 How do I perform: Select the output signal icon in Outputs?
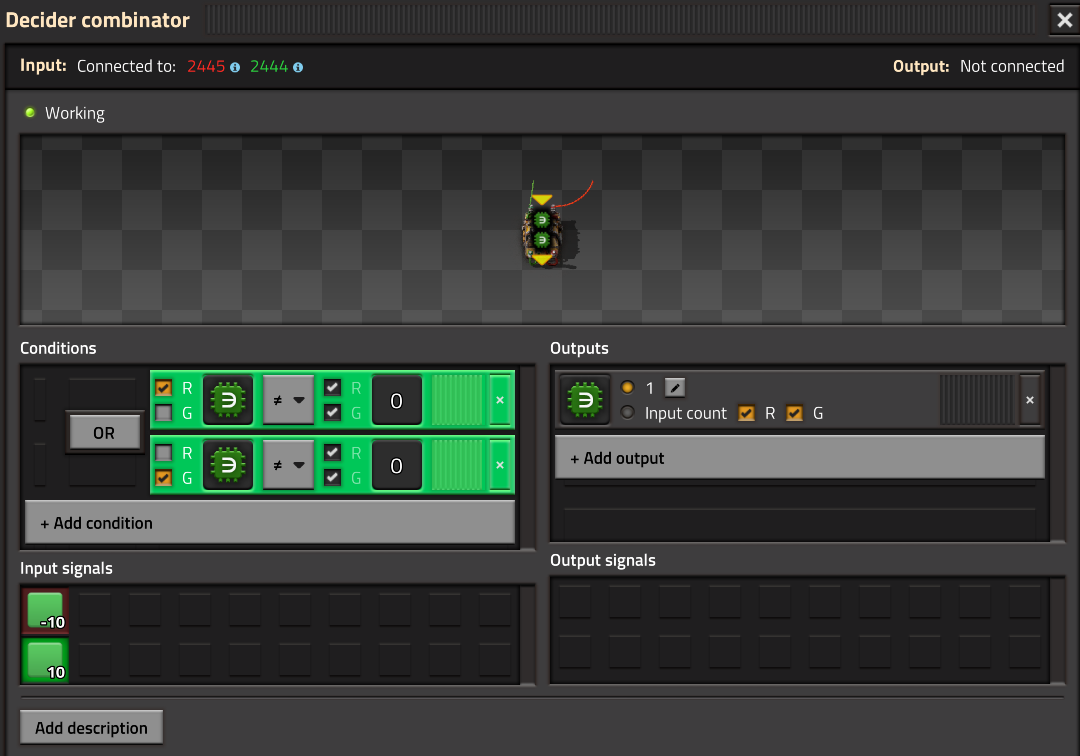(585, 399)
